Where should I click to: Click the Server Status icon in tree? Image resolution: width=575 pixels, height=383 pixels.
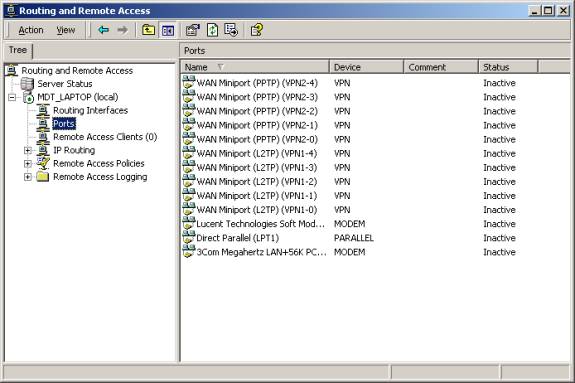[x=28, y=84]
